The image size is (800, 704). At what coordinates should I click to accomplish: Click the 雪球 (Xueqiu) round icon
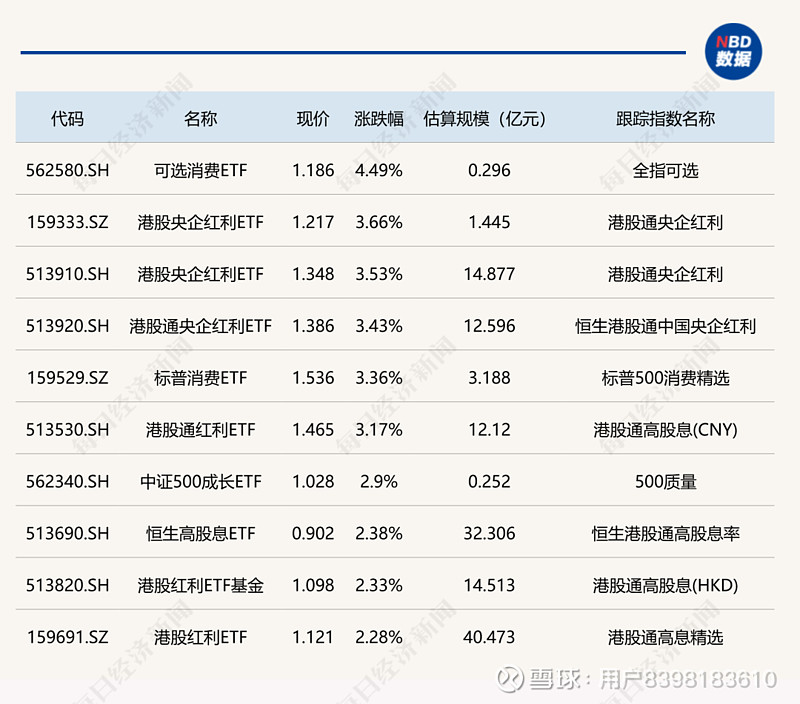tap(514, 680)
